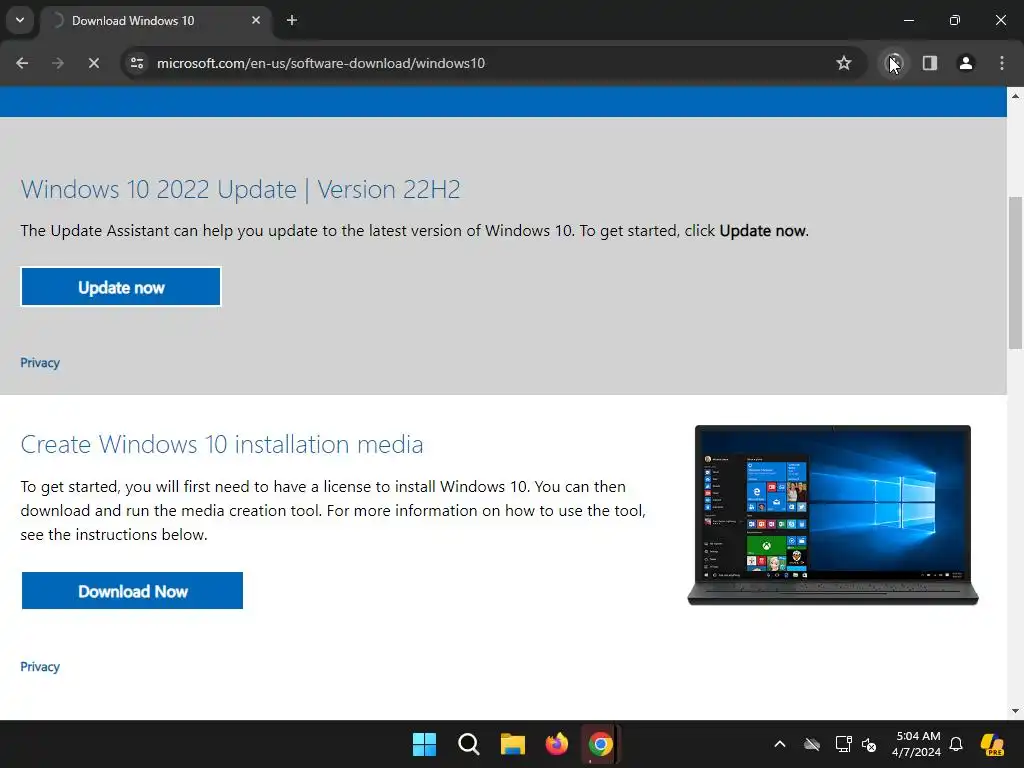Click the Chrome taskbar icon
The image size is (1024, 768).
tap(600, 744)
